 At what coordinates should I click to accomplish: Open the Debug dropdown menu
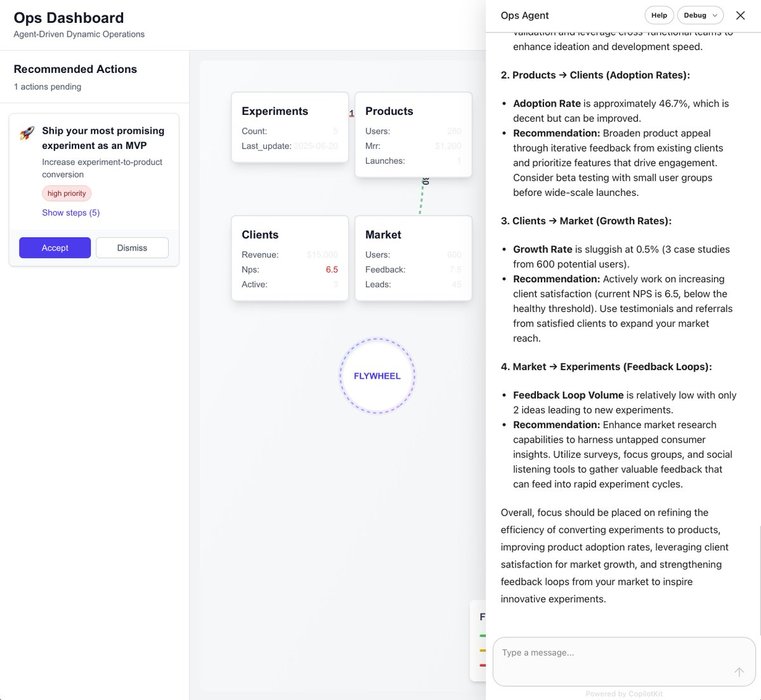pos(700,15)
